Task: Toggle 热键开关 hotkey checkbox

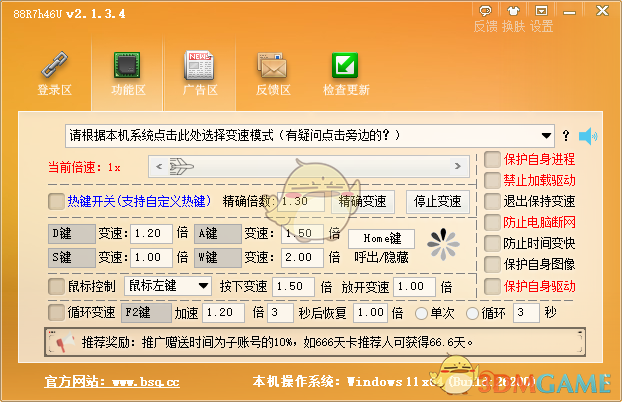Action: tap(56, 201)
